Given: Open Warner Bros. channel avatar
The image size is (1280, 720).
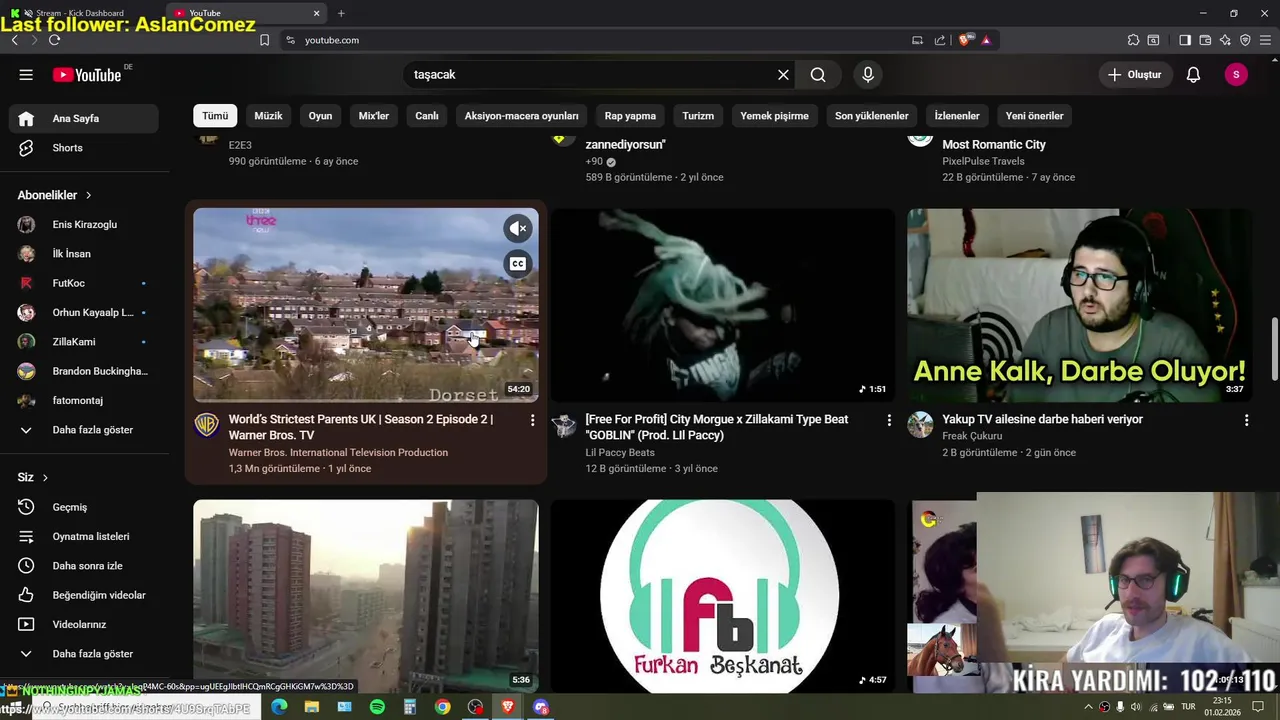Looking at the screenshot, I should 206,425.
